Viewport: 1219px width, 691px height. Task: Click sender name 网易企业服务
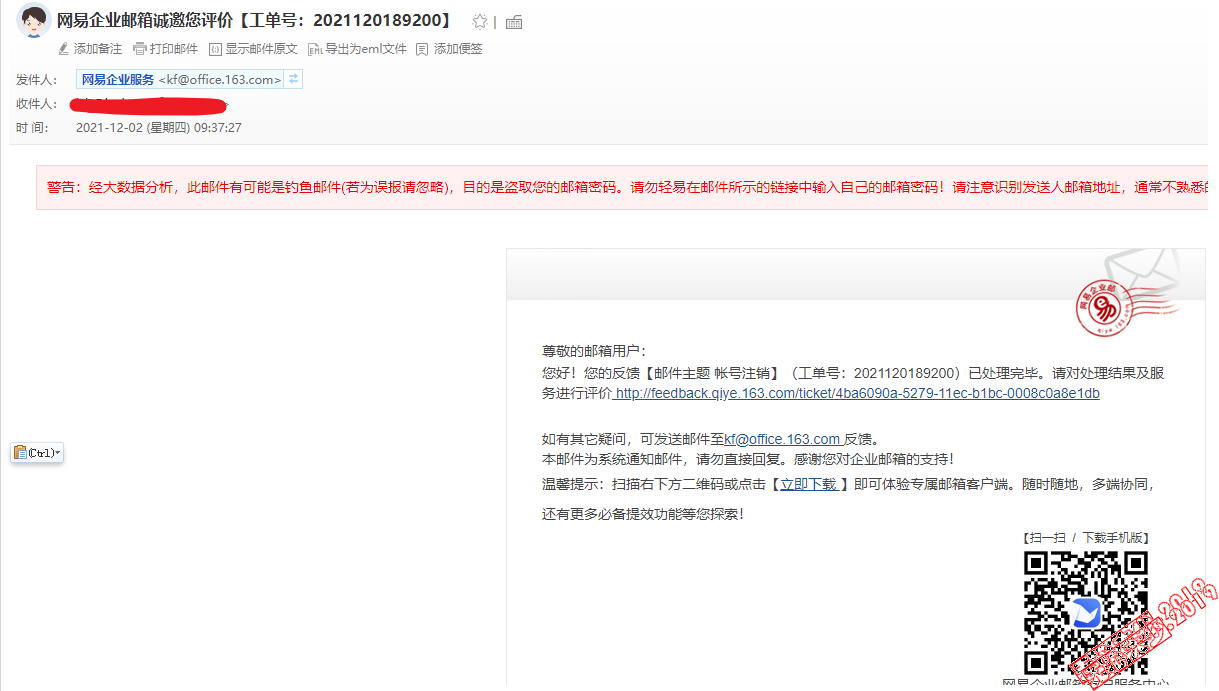pyautogui.click(x=118, y=80)
